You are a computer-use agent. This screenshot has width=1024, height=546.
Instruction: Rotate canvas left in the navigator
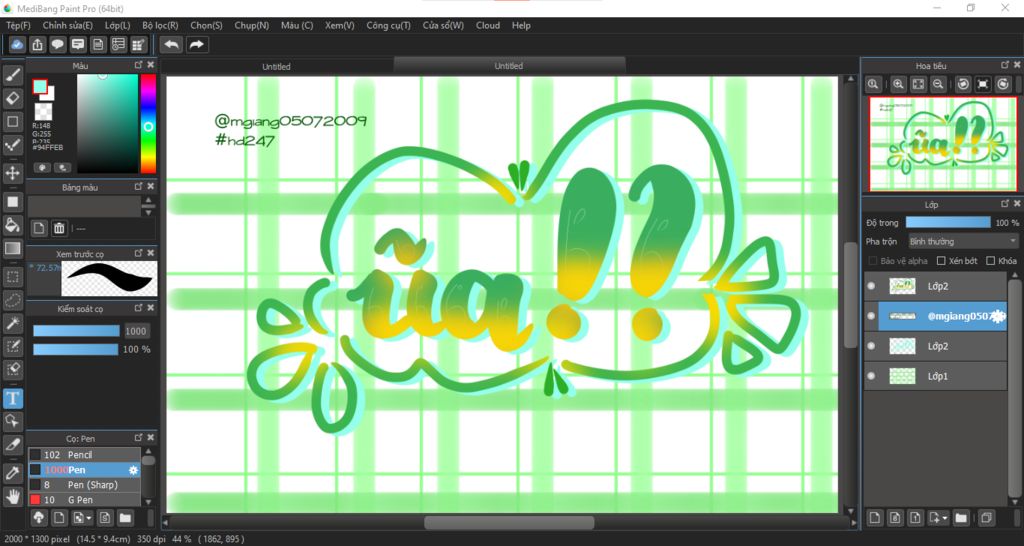pos(963,84)
